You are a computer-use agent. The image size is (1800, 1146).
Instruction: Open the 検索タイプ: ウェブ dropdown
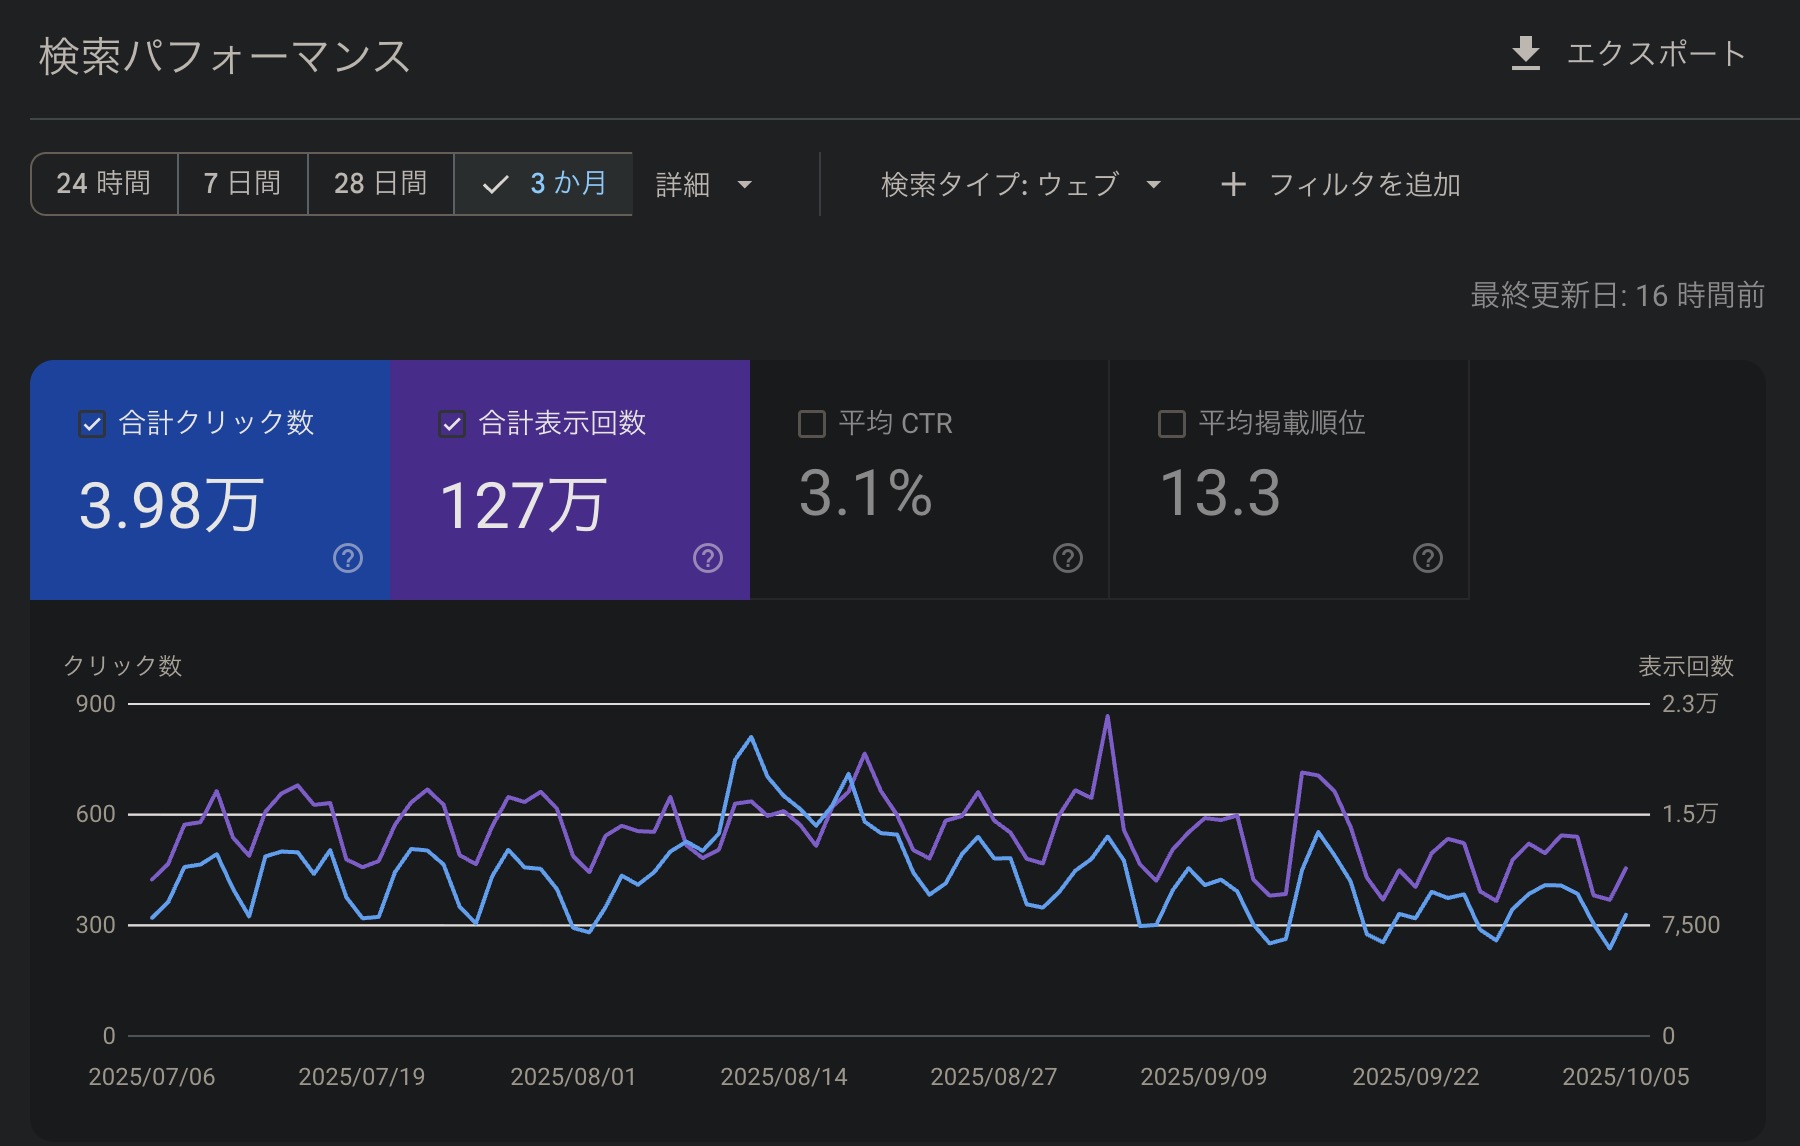[x=1000, y=185]
